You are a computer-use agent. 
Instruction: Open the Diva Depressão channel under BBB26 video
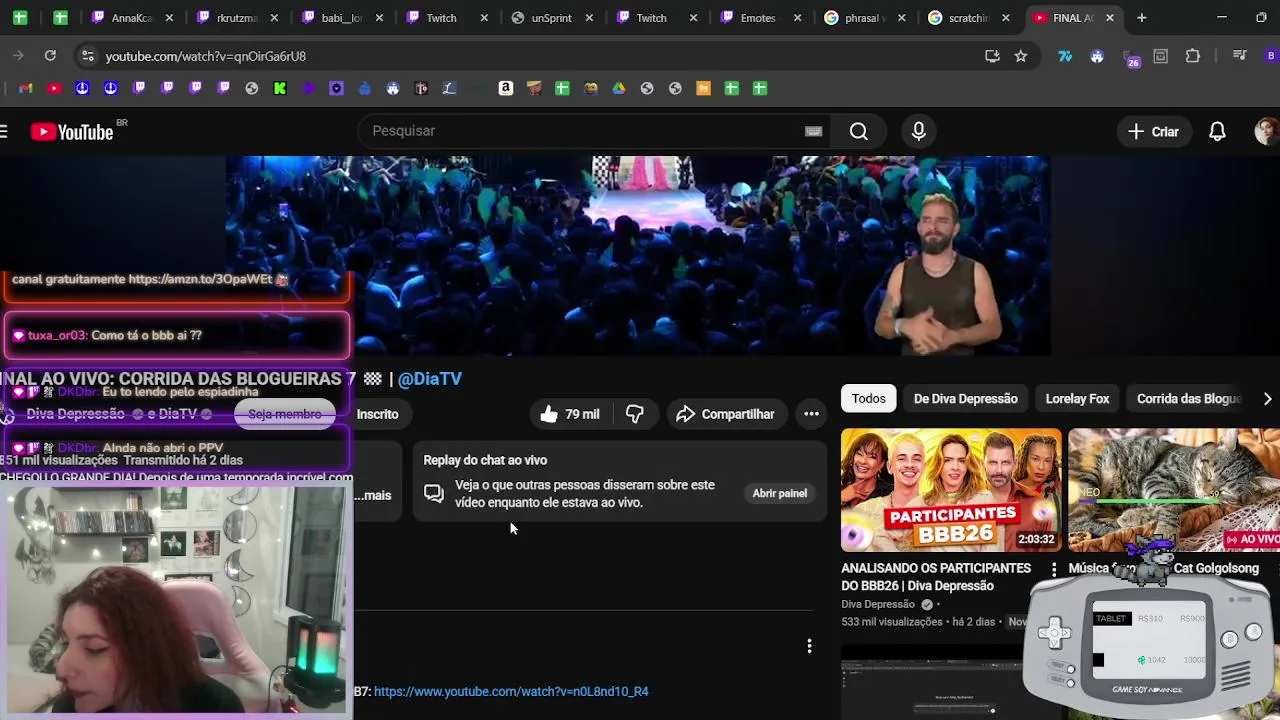[878, 604]
